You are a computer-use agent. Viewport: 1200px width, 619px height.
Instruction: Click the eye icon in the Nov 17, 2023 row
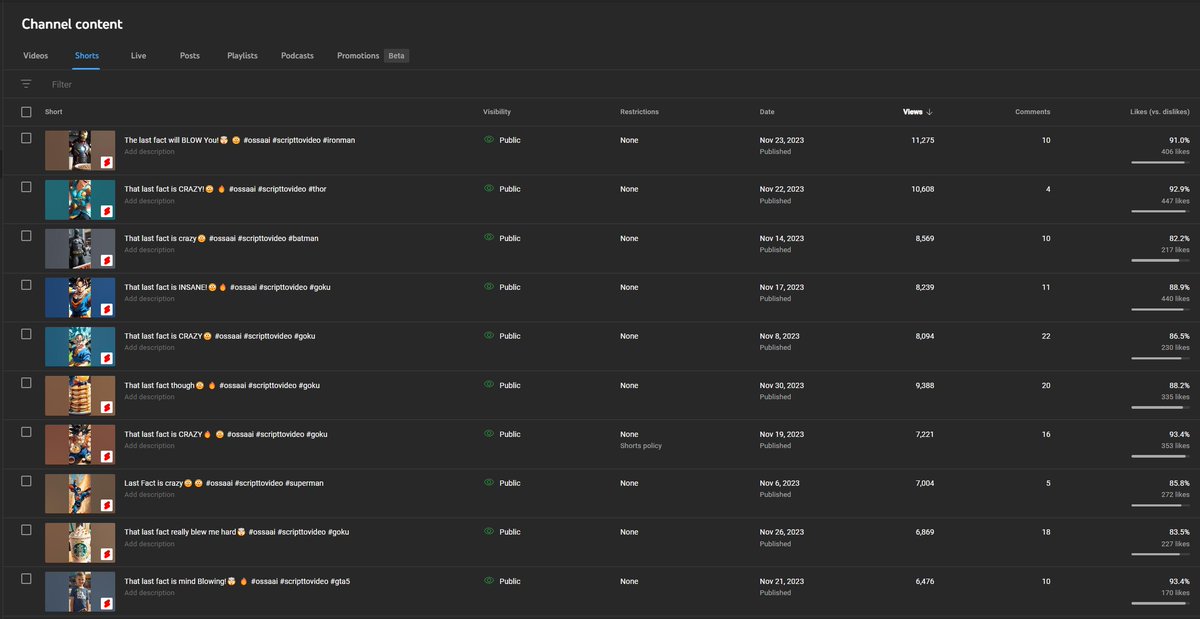(489, 287)
